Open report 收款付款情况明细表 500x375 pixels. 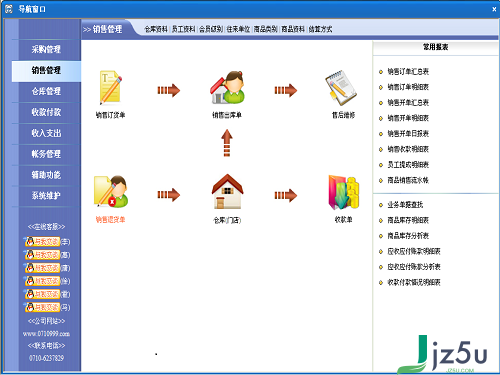coord(414,283)
